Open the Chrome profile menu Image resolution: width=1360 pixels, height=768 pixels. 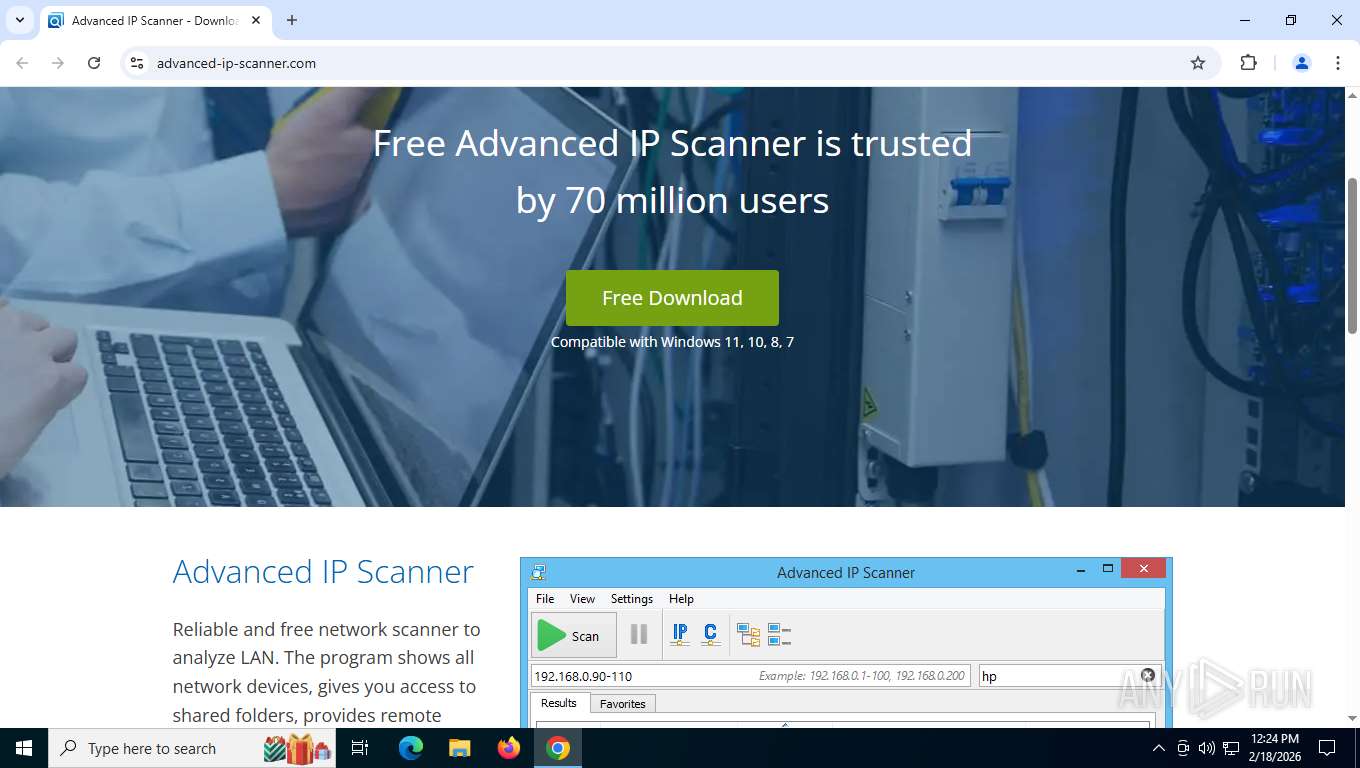coord(1302,63)
